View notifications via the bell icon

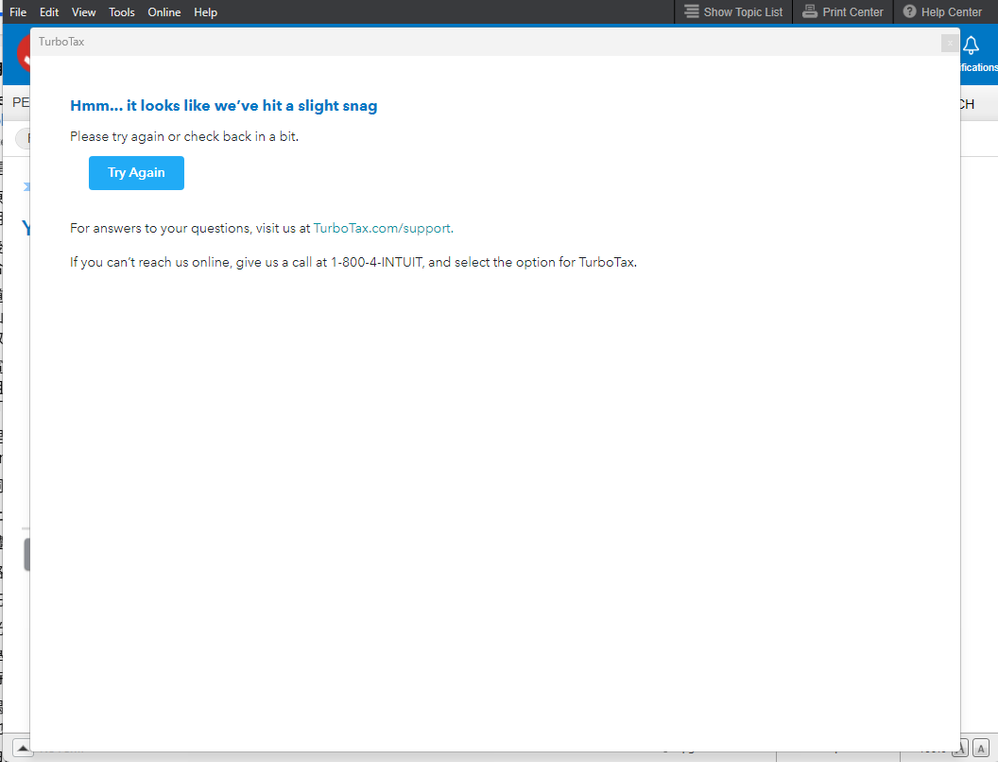point(970,46)
